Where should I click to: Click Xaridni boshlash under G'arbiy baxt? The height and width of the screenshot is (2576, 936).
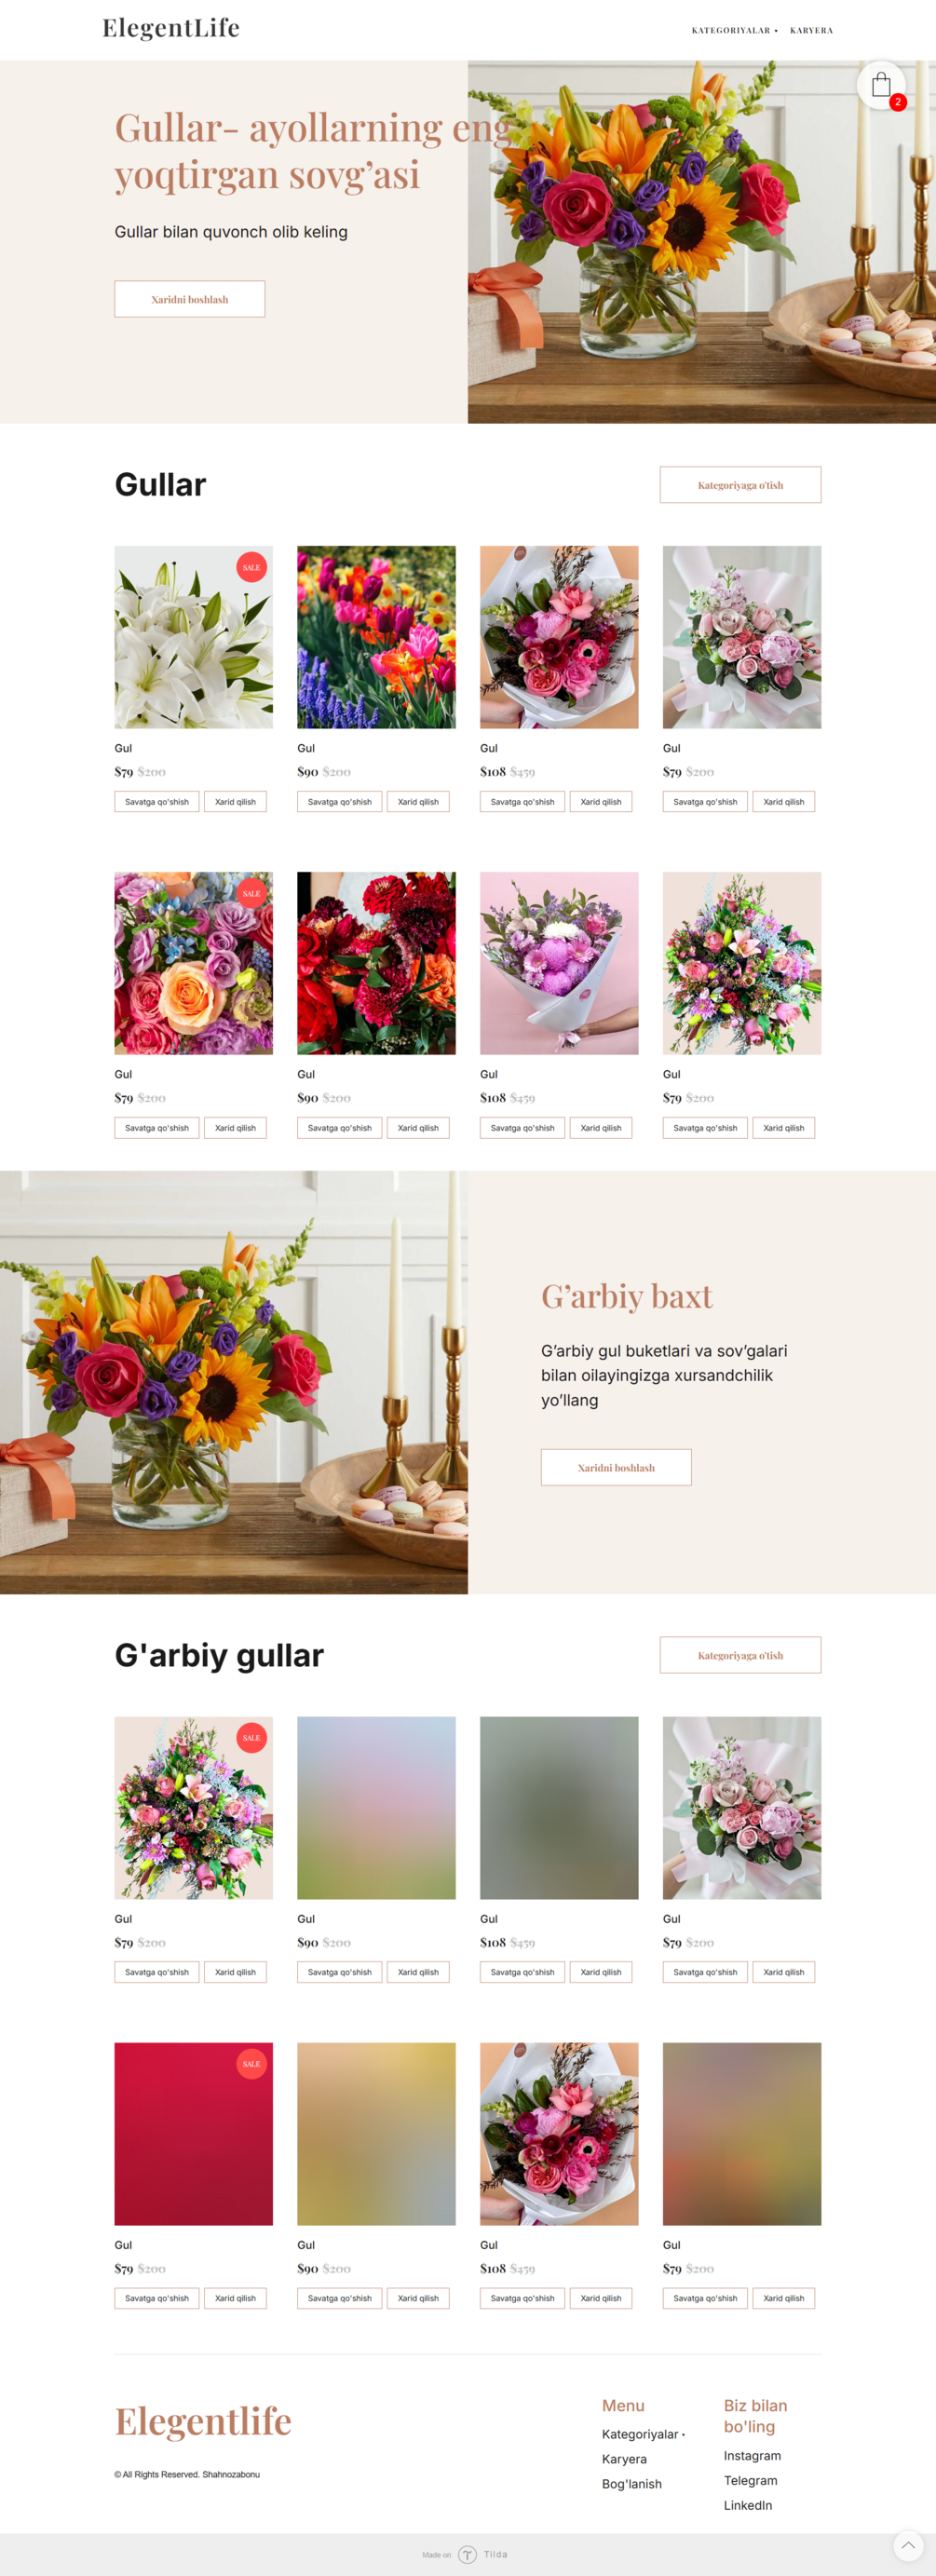coord(616,1467)
